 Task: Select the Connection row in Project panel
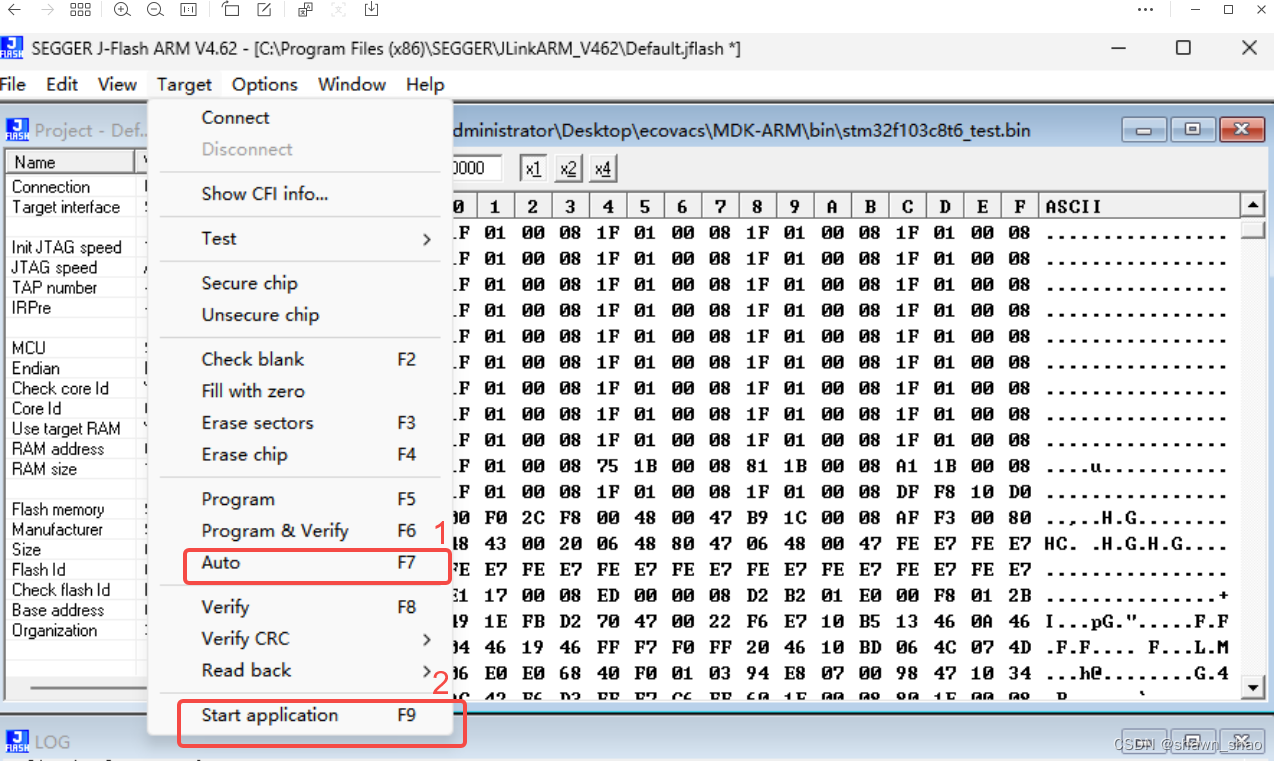76,187
